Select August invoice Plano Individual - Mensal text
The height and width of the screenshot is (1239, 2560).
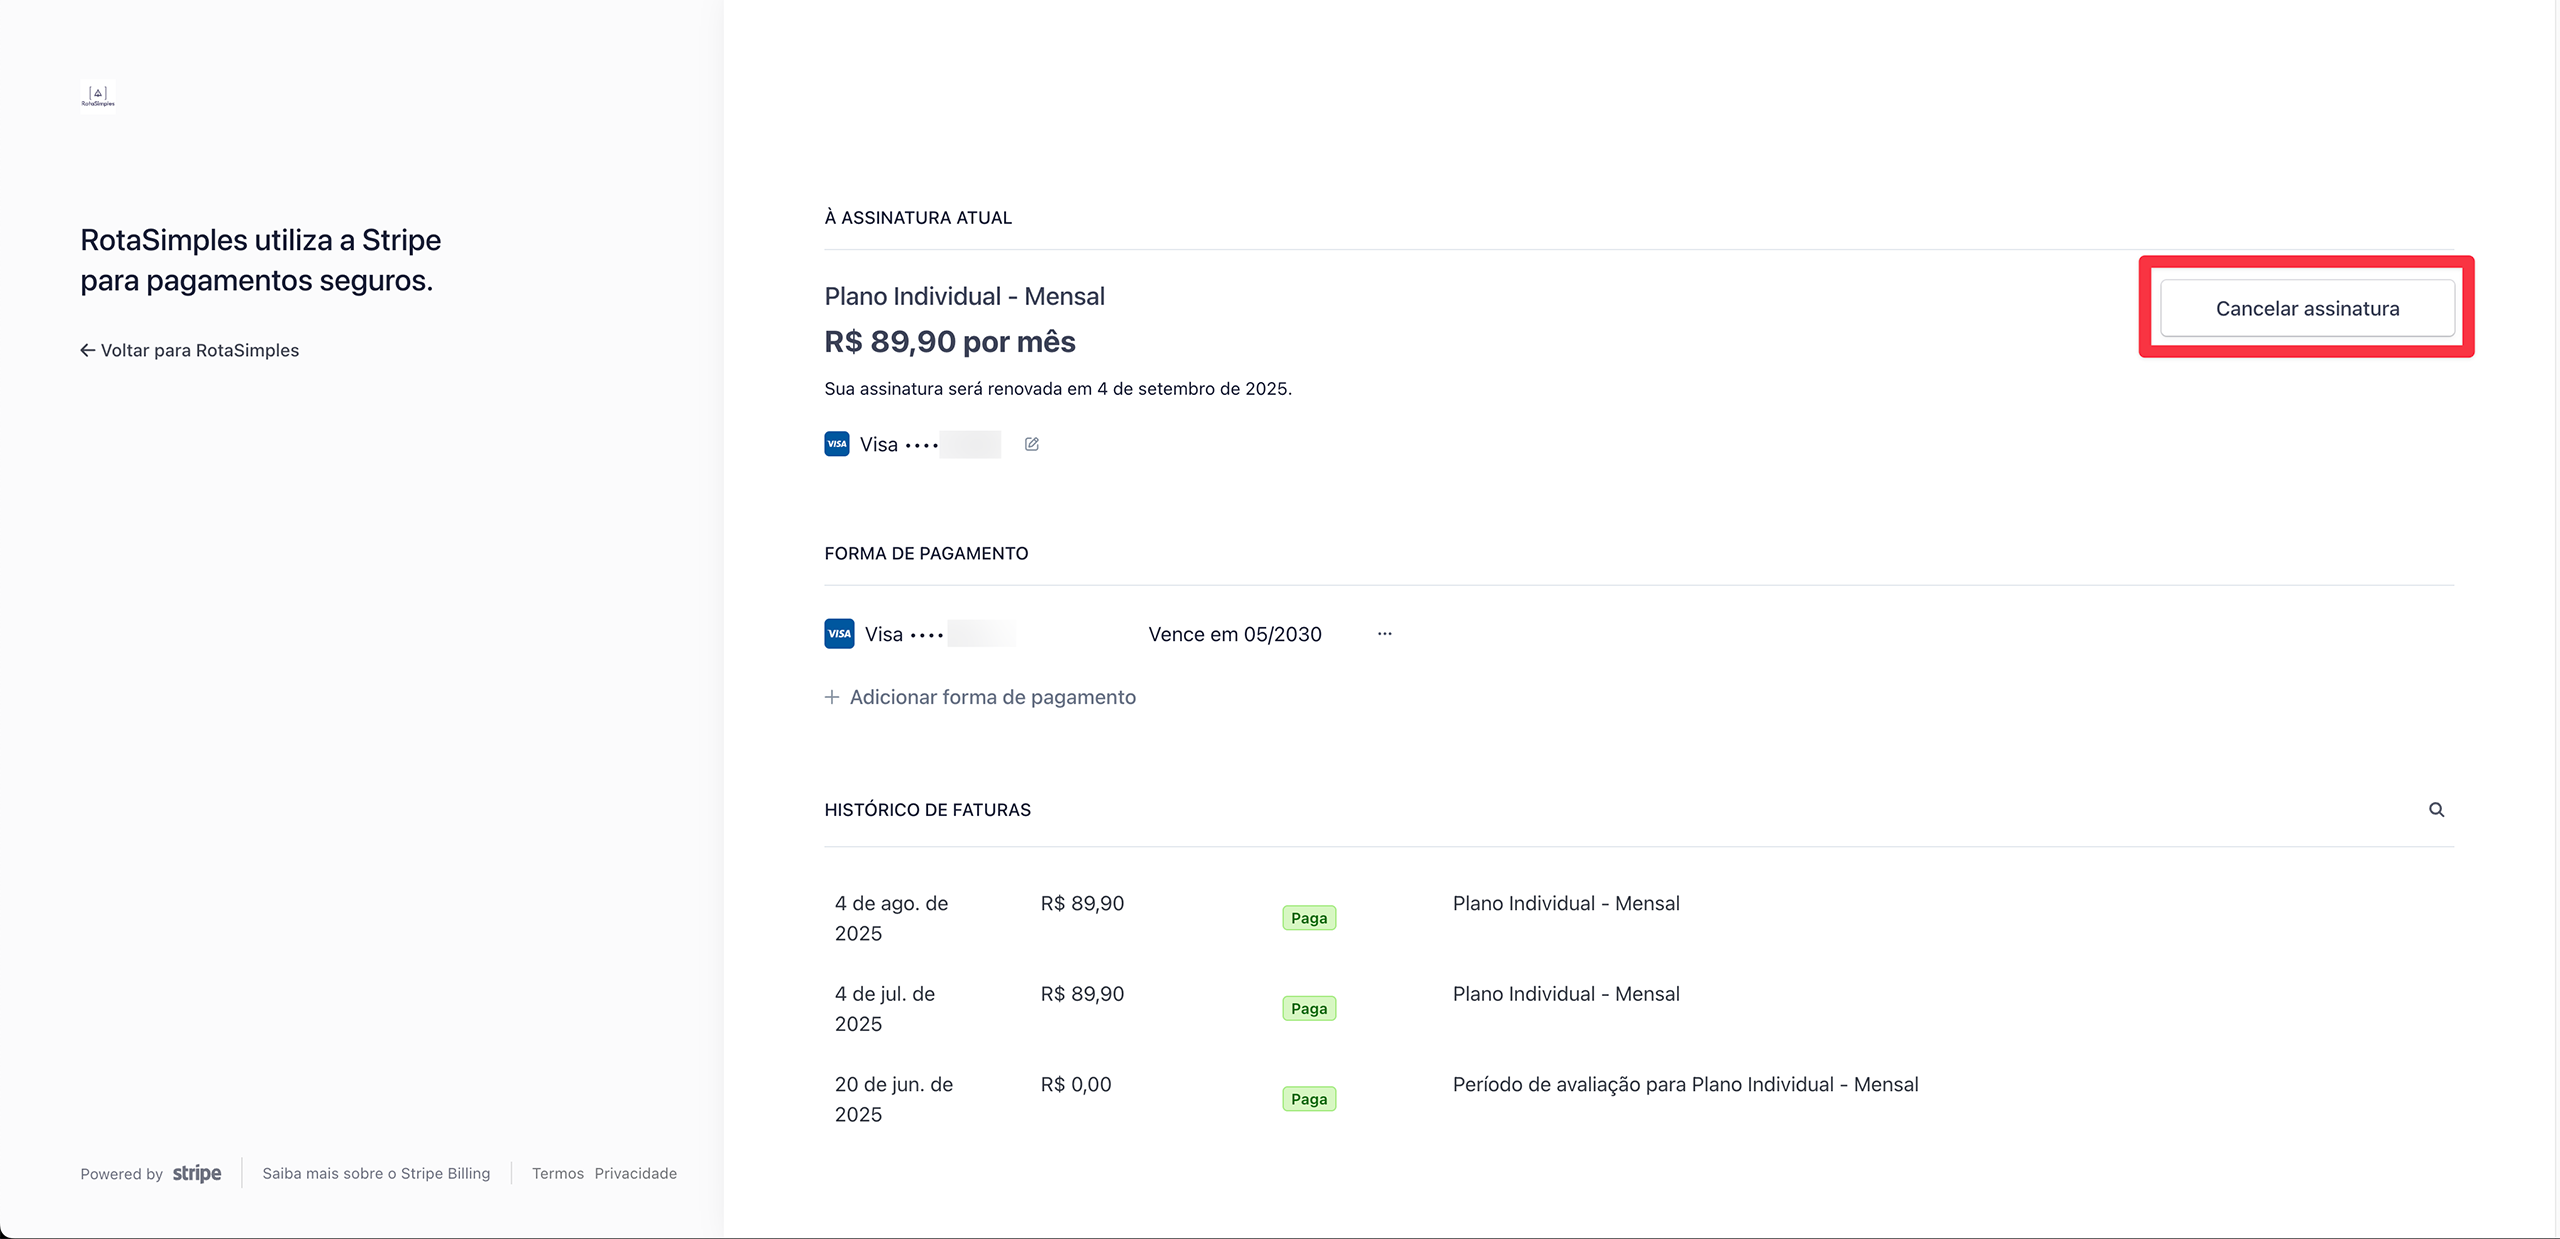[x=1566, y=903]
